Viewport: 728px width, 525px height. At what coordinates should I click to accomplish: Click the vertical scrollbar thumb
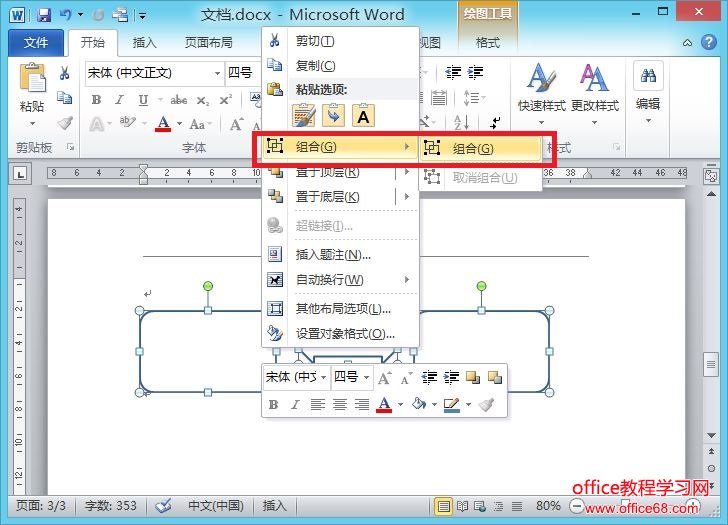tap(711, 364)
